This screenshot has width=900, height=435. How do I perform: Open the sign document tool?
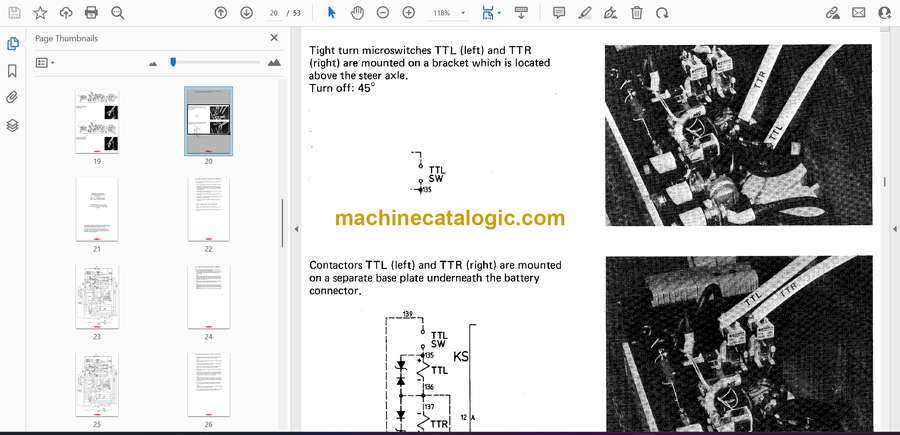[611, 13]
